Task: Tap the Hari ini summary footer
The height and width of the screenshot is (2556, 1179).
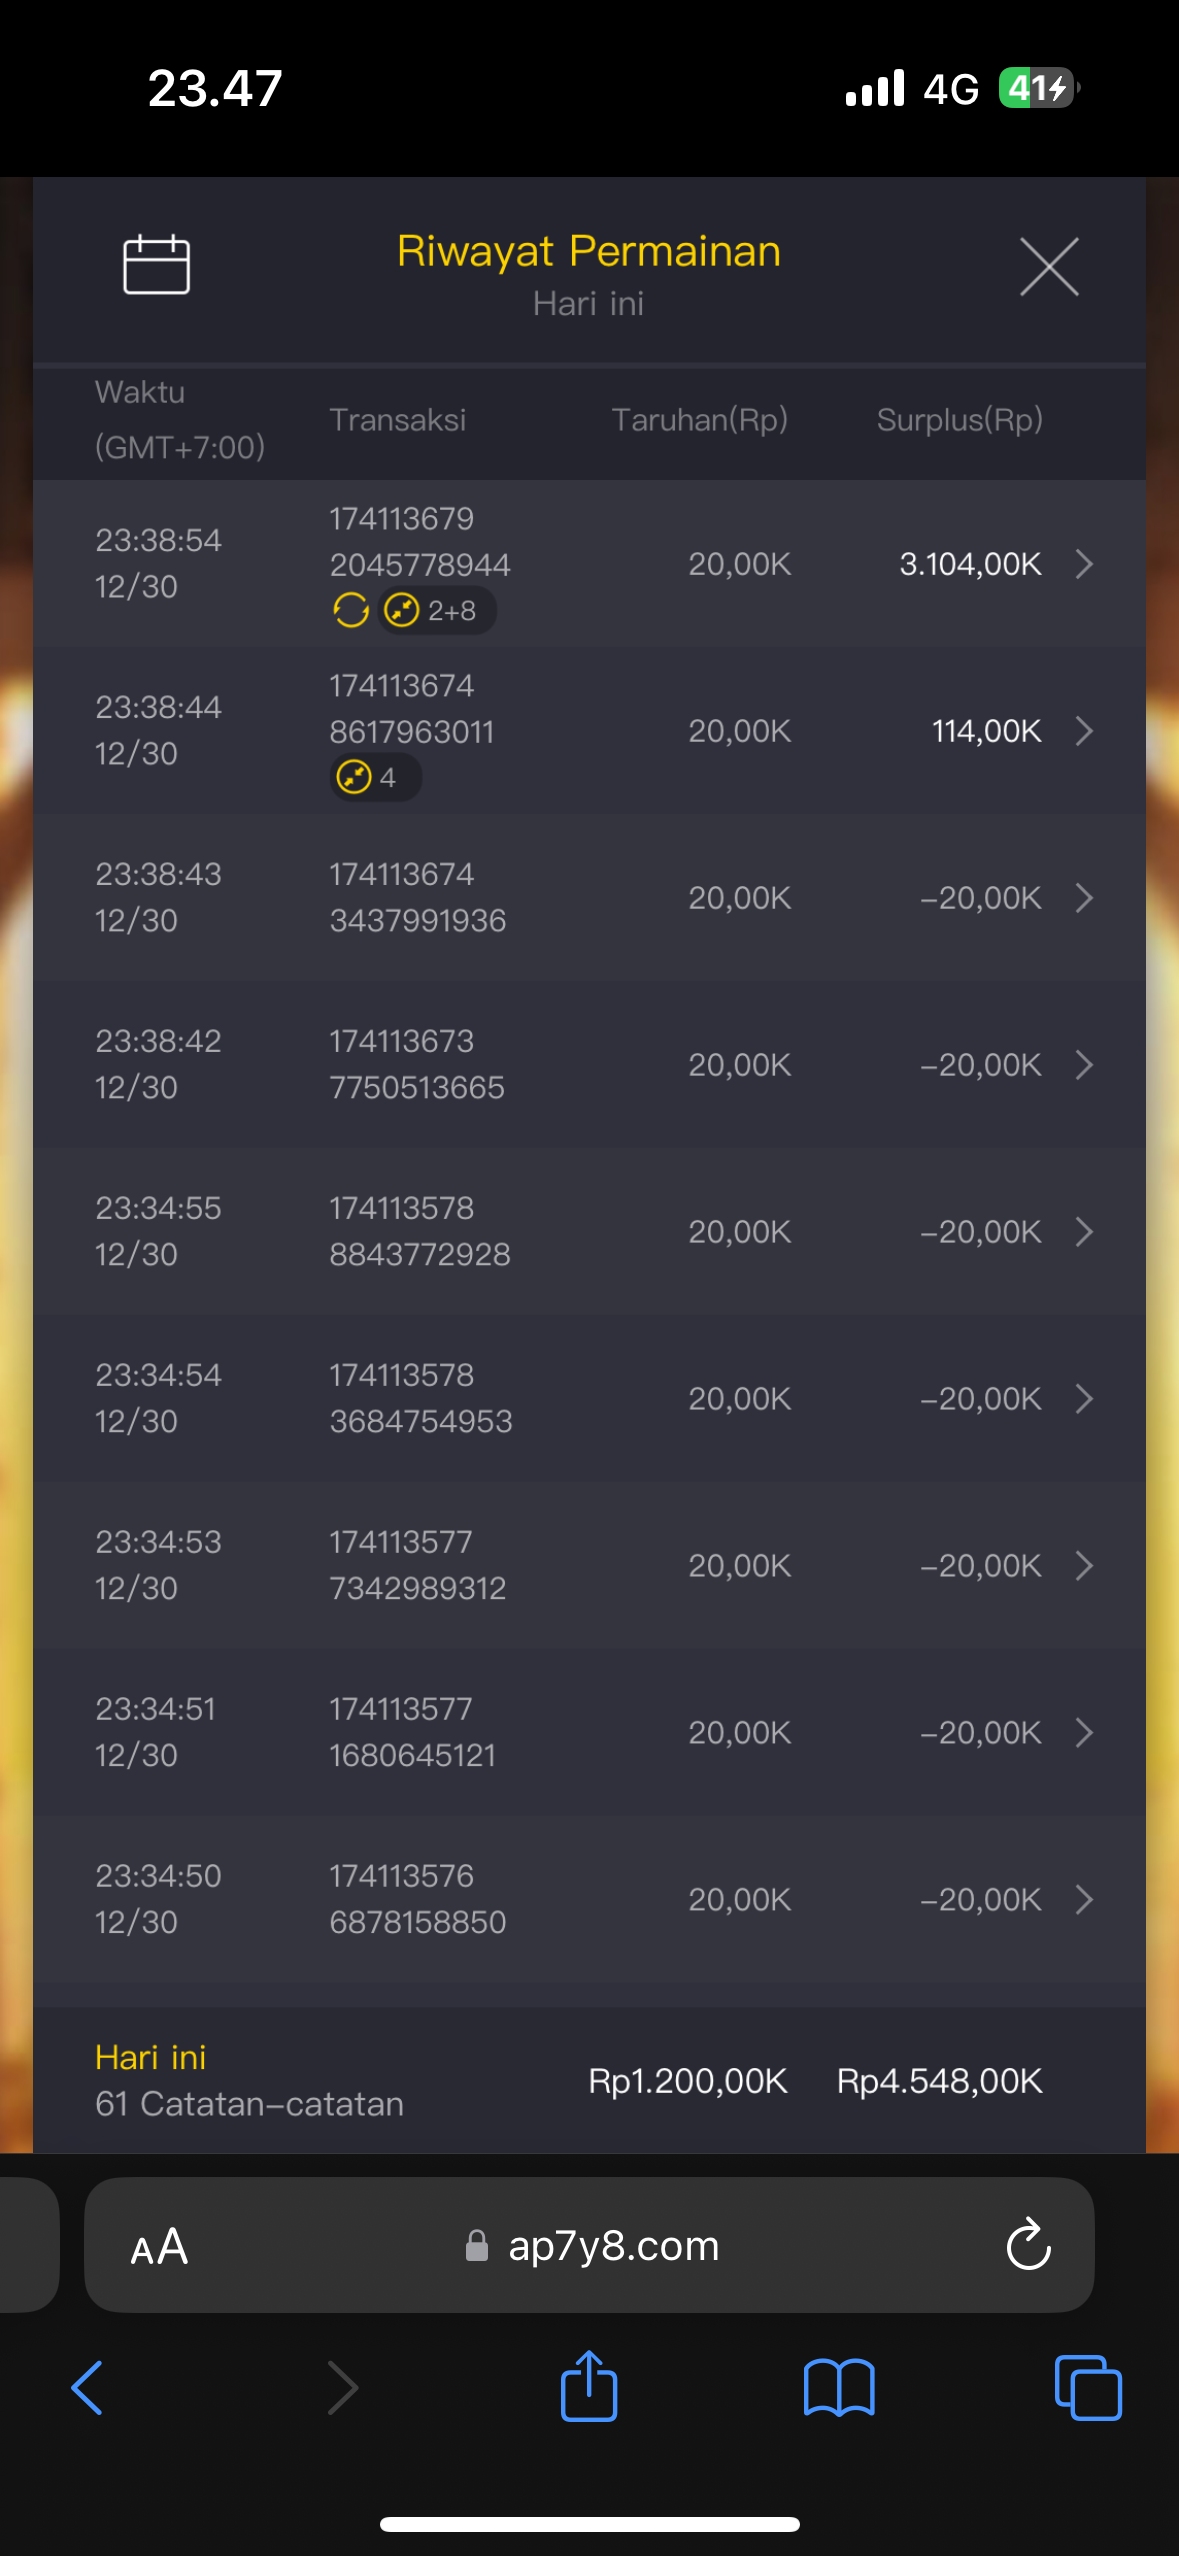Action: tap(250, 2080)
